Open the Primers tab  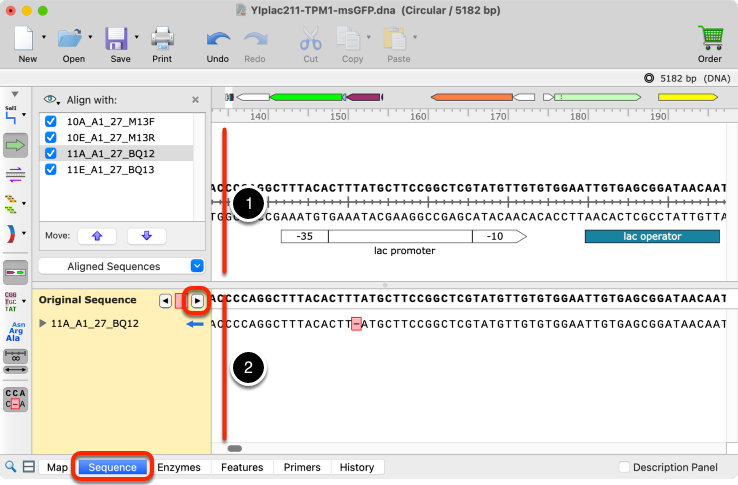(x=302, y=467)
